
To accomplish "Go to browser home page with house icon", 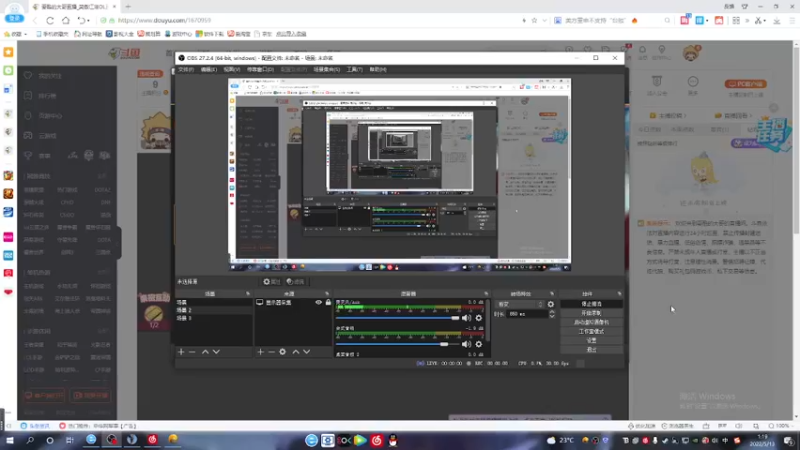I will coord(66,20).
